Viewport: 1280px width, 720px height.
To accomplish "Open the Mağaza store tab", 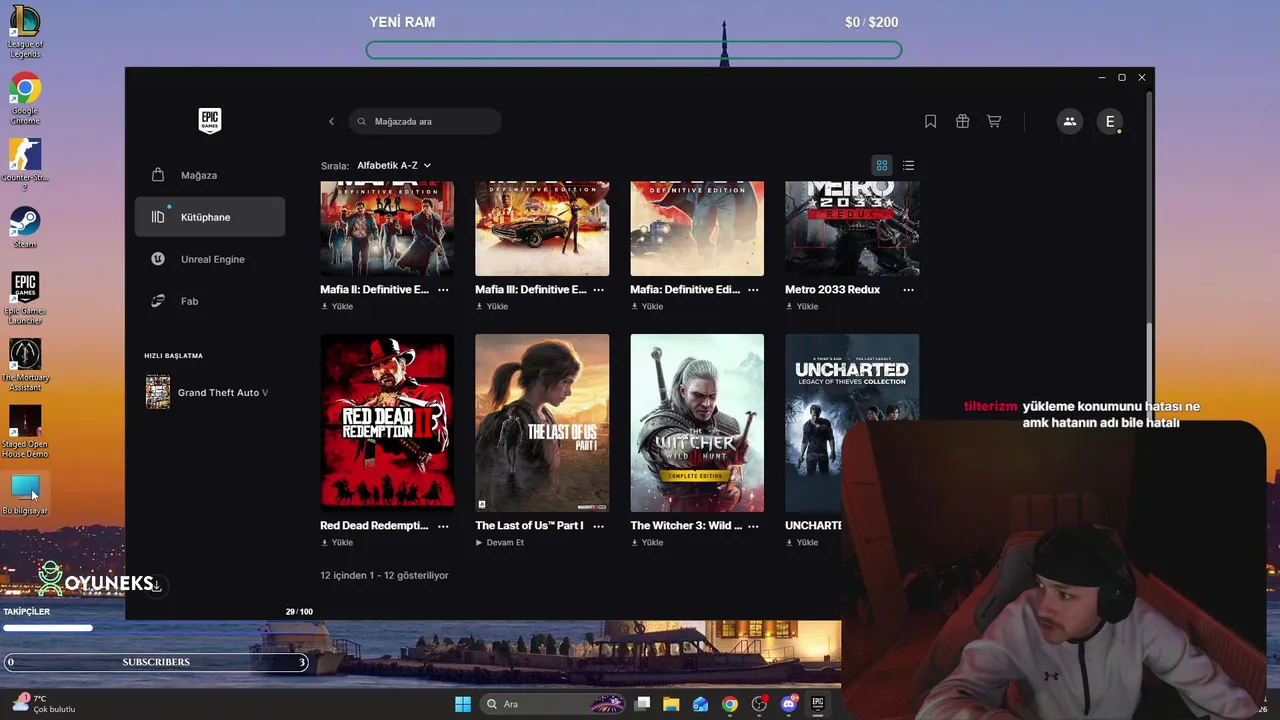I will click(x=210, y=175).
